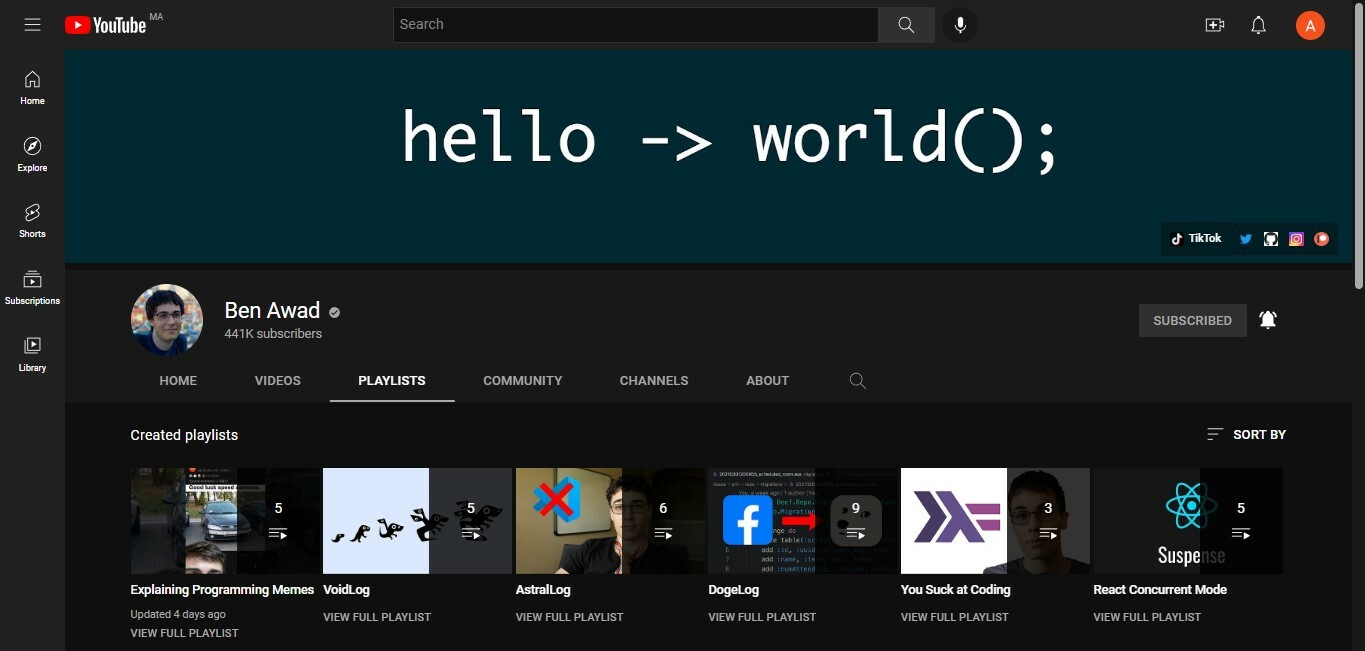The image size is (1365, 651).
Task: Open the Create video icon
Action: pyautogui.click(x=1215, y=25)
